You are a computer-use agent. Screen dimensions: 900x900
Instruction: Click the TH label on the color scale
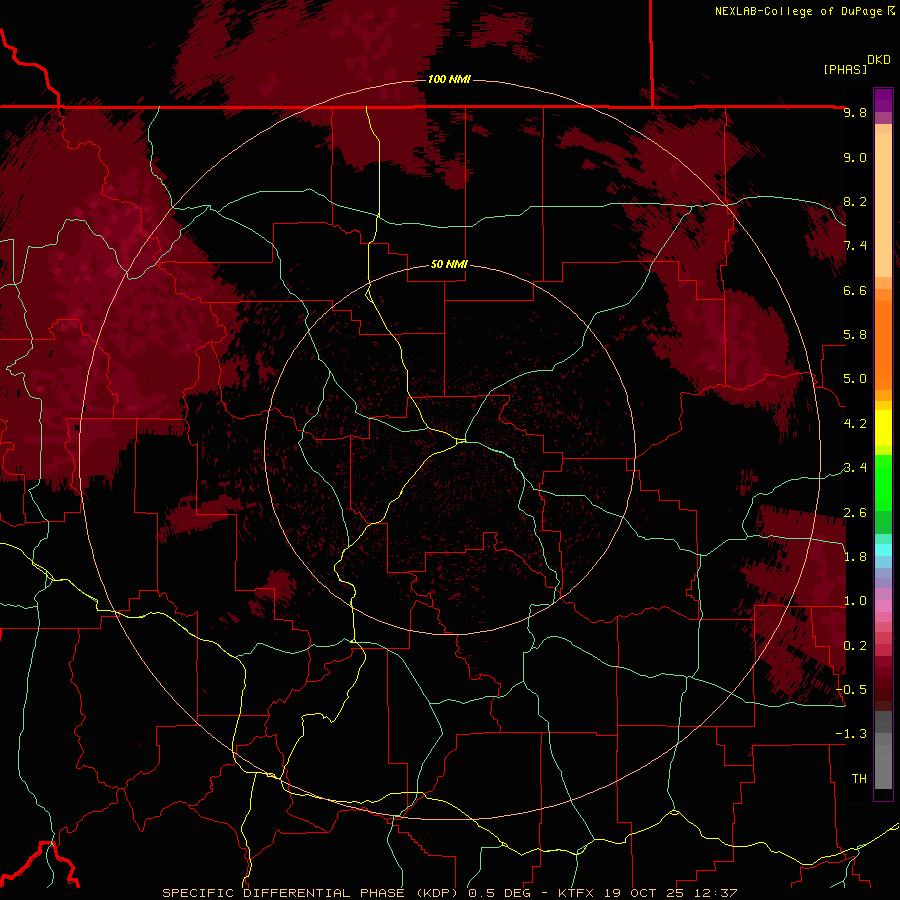(859, 779)
